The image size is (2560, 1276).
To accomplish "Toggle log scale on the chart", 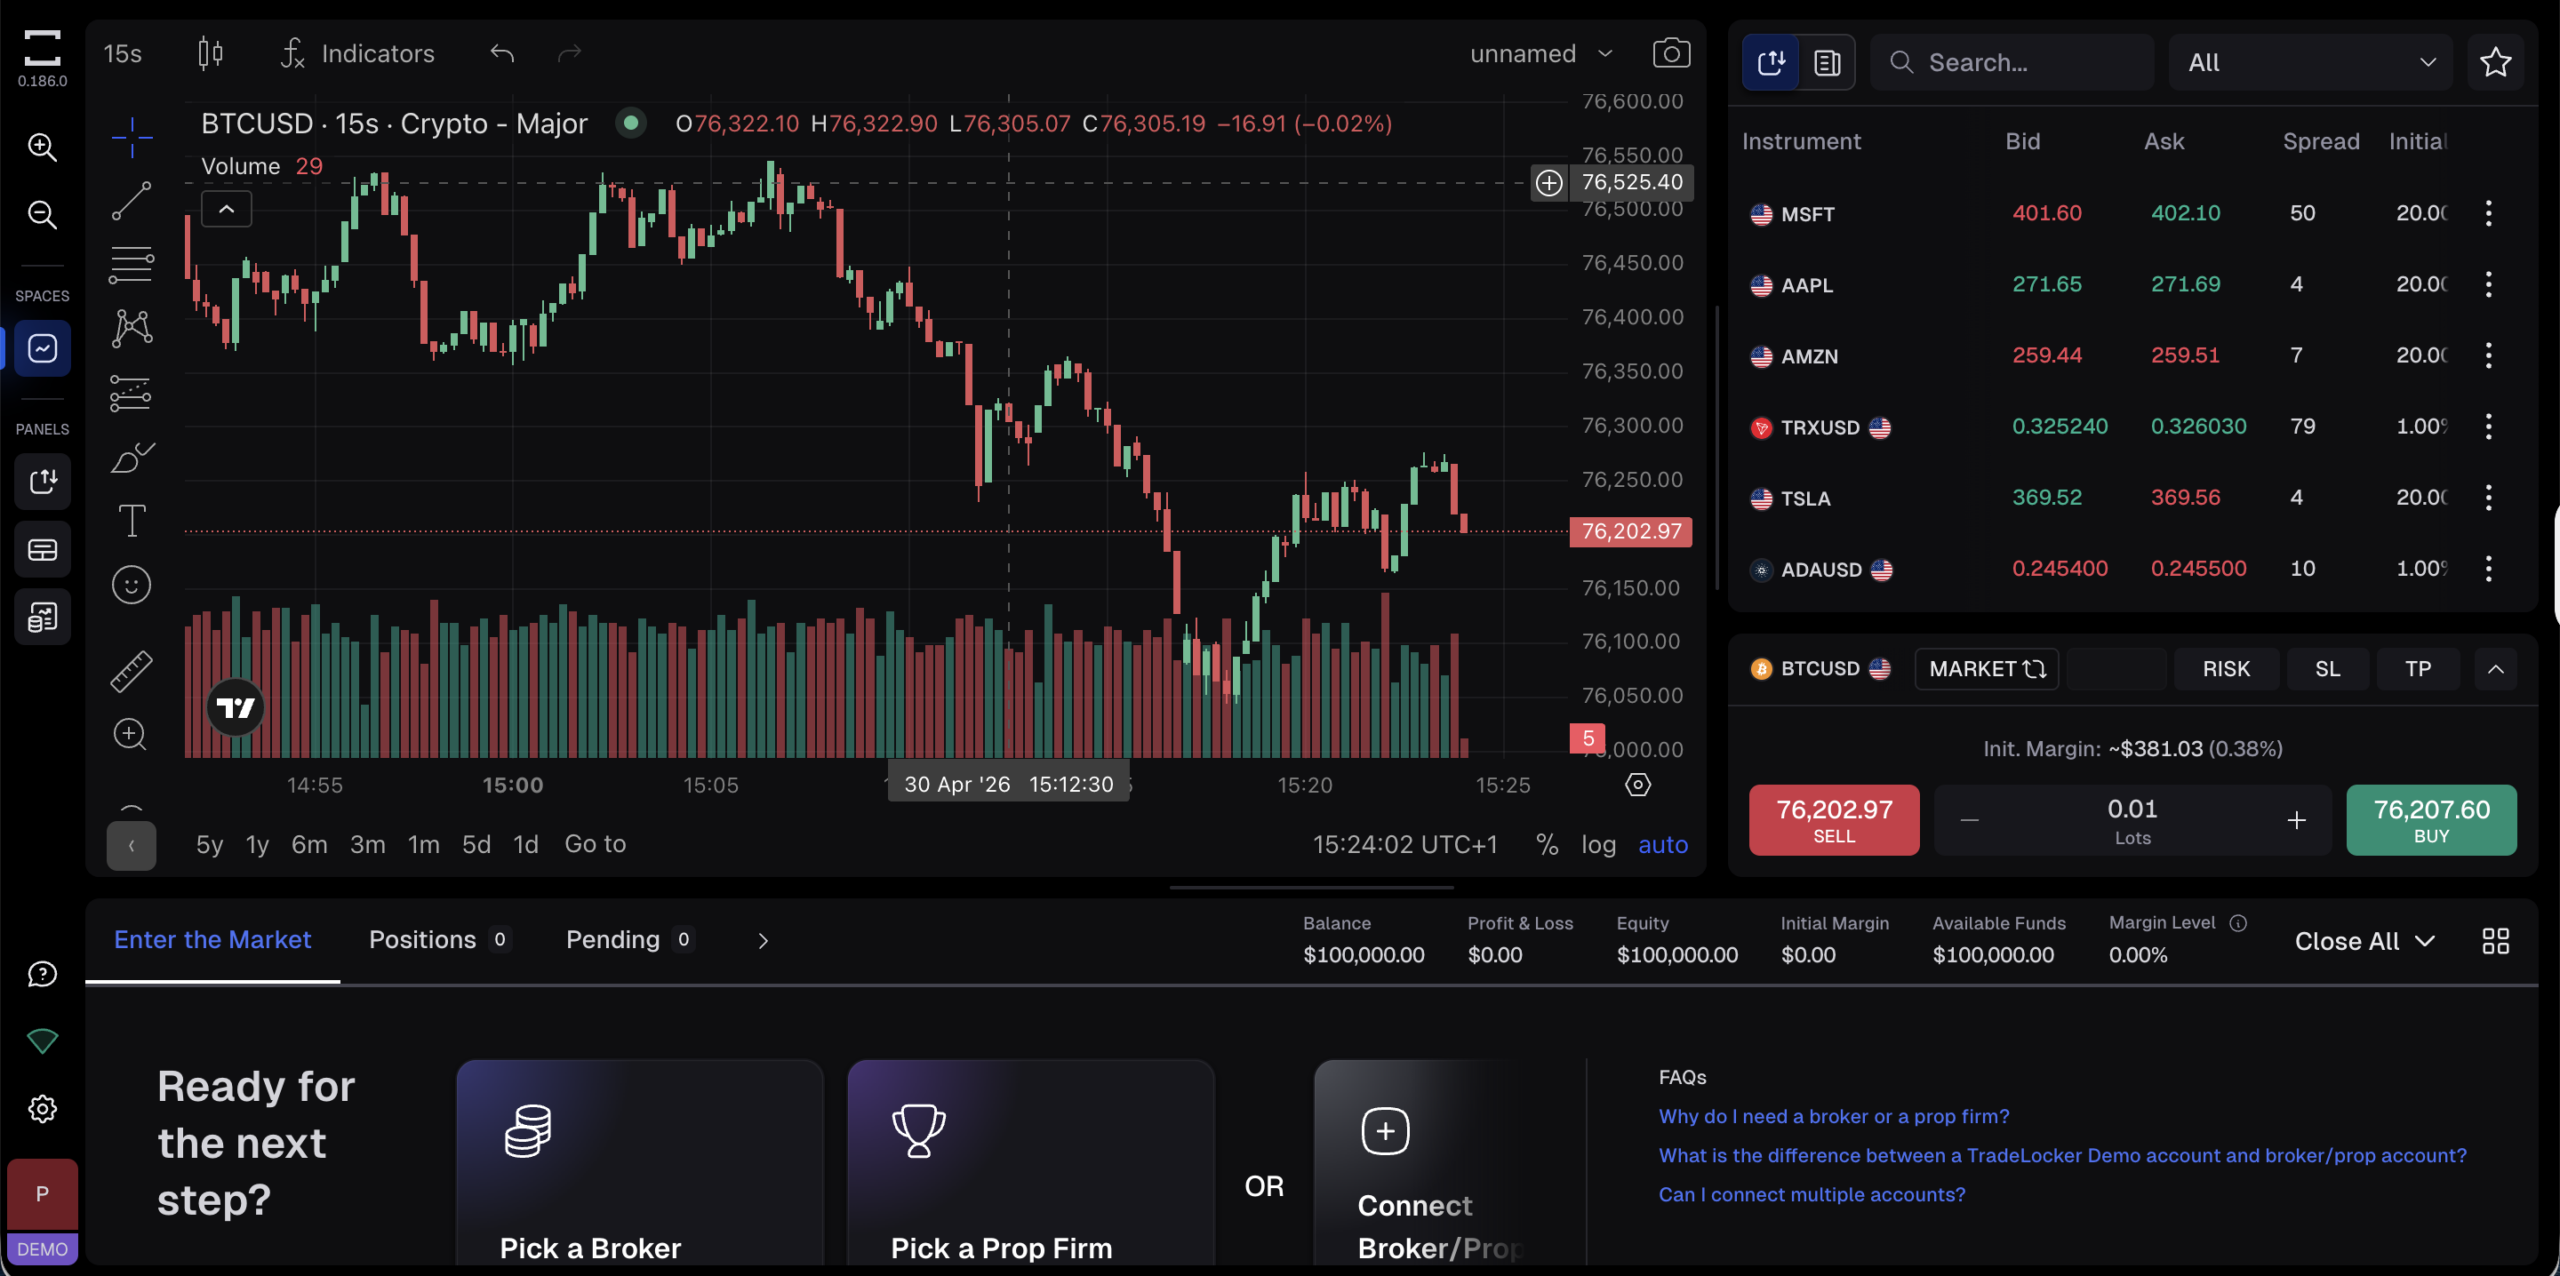I will (x=1599, y=845).
